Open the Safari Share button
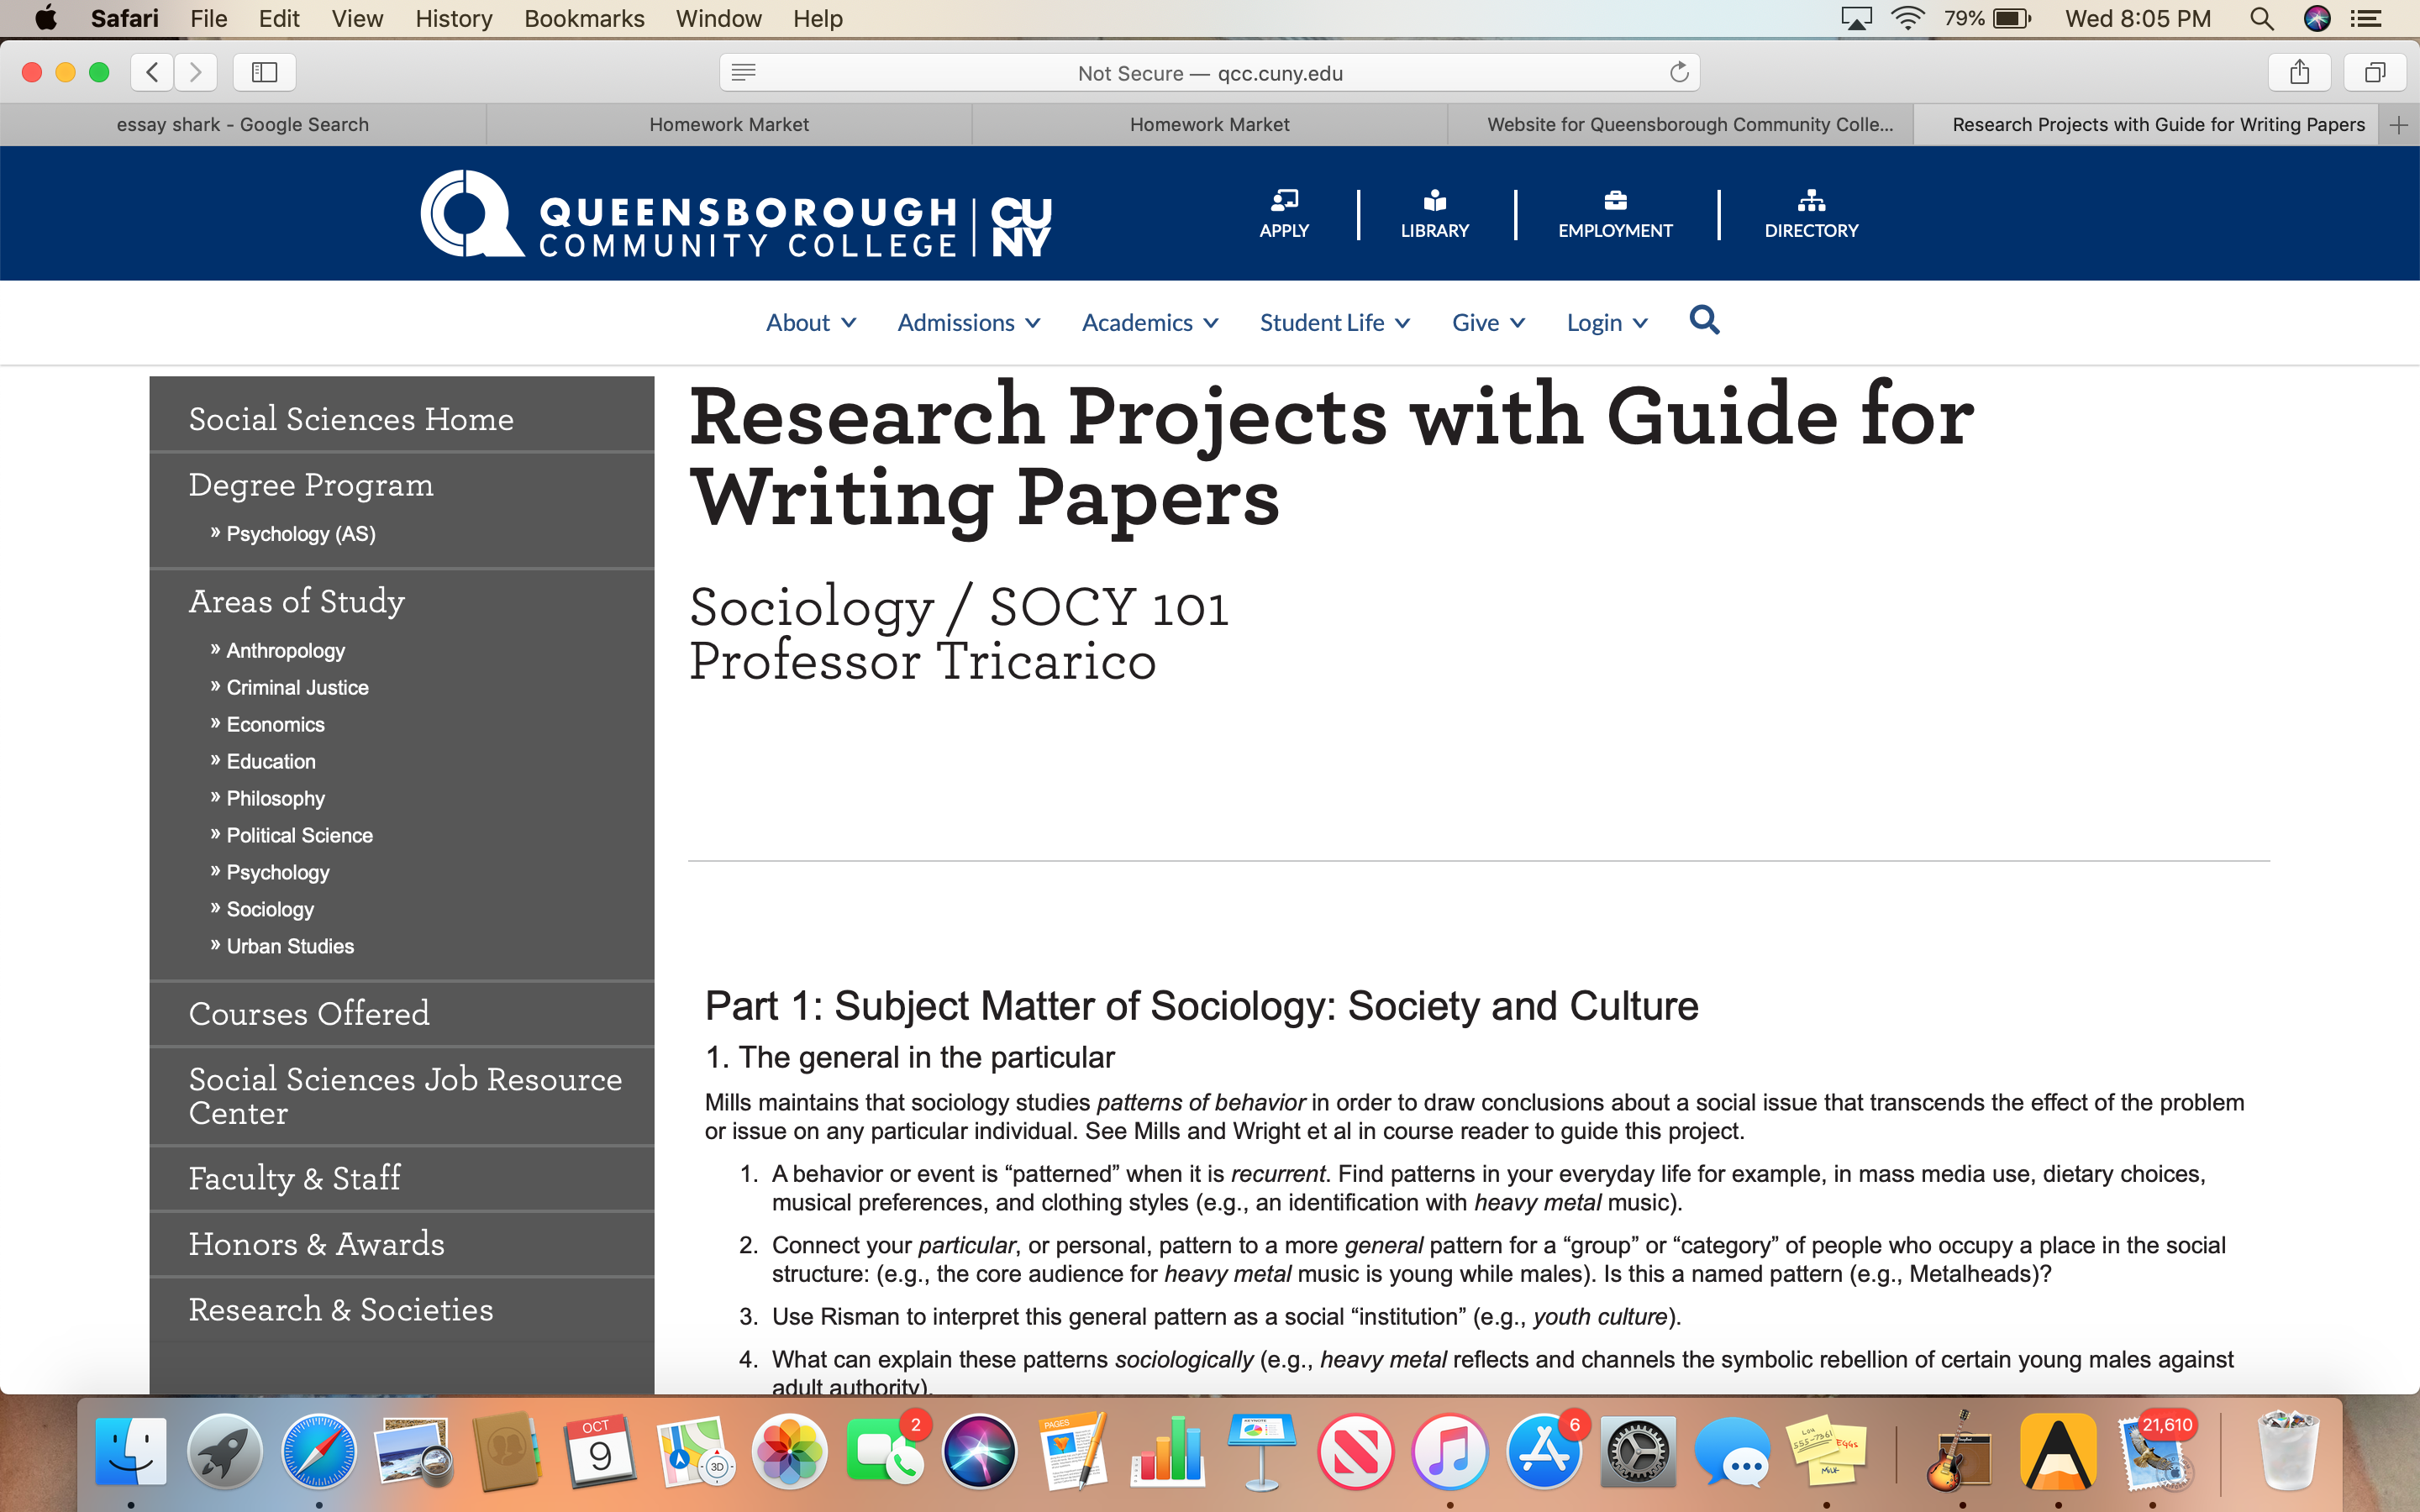 point(2299,72)
